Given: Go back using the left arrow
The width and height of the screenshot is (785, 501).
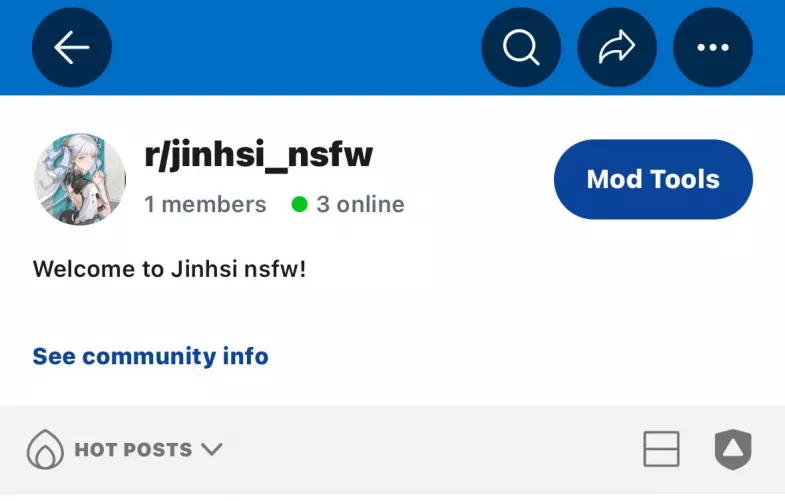Looking at the screenshot, I should pyautogui.click(x=72, y=47).
